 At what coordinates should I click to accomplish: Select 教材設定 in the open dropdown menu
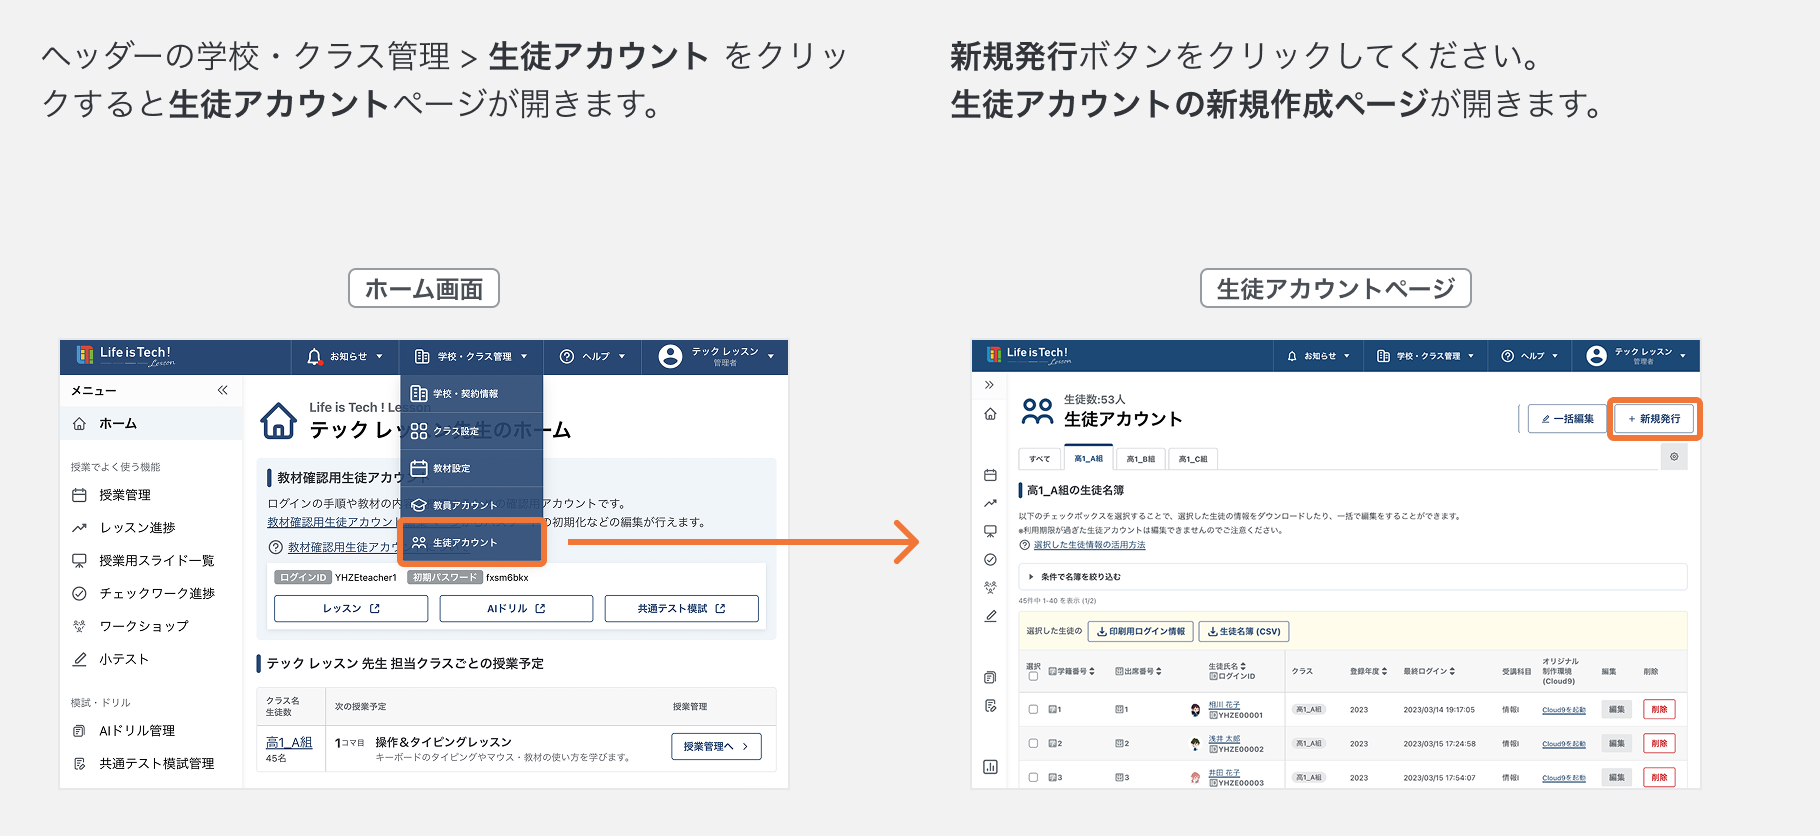click(x=472, y=468)
